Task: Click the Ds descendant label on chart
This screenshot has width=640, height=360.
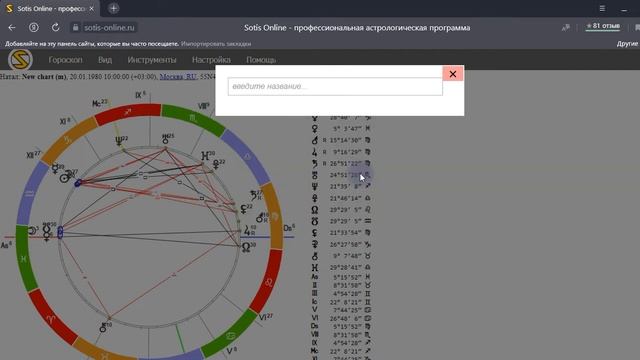Action: pyautogui.click(x=289, y=228)
